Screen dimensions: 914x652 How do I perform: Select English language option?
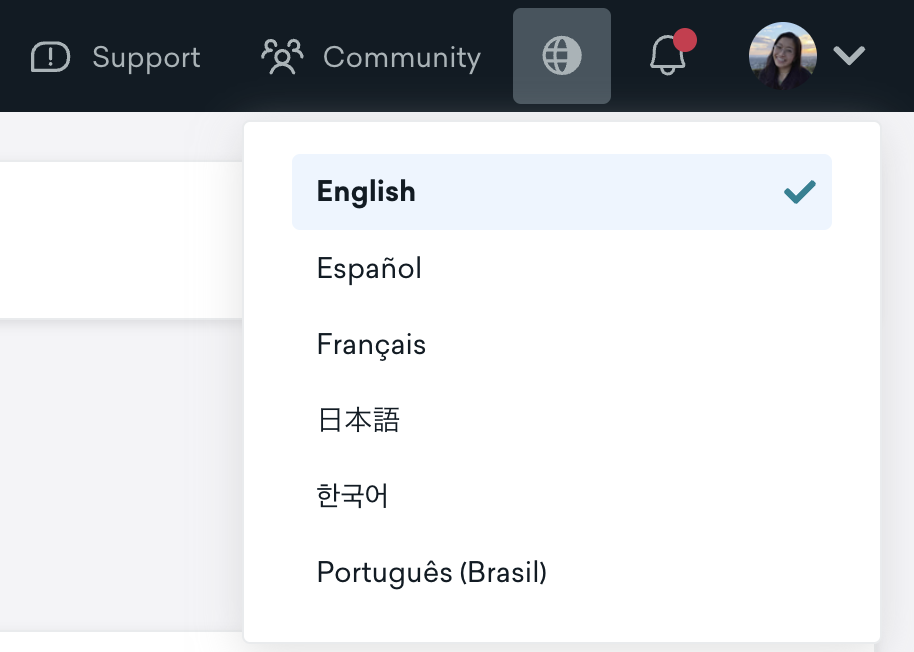pyautogui.click(x=562, y=192)
